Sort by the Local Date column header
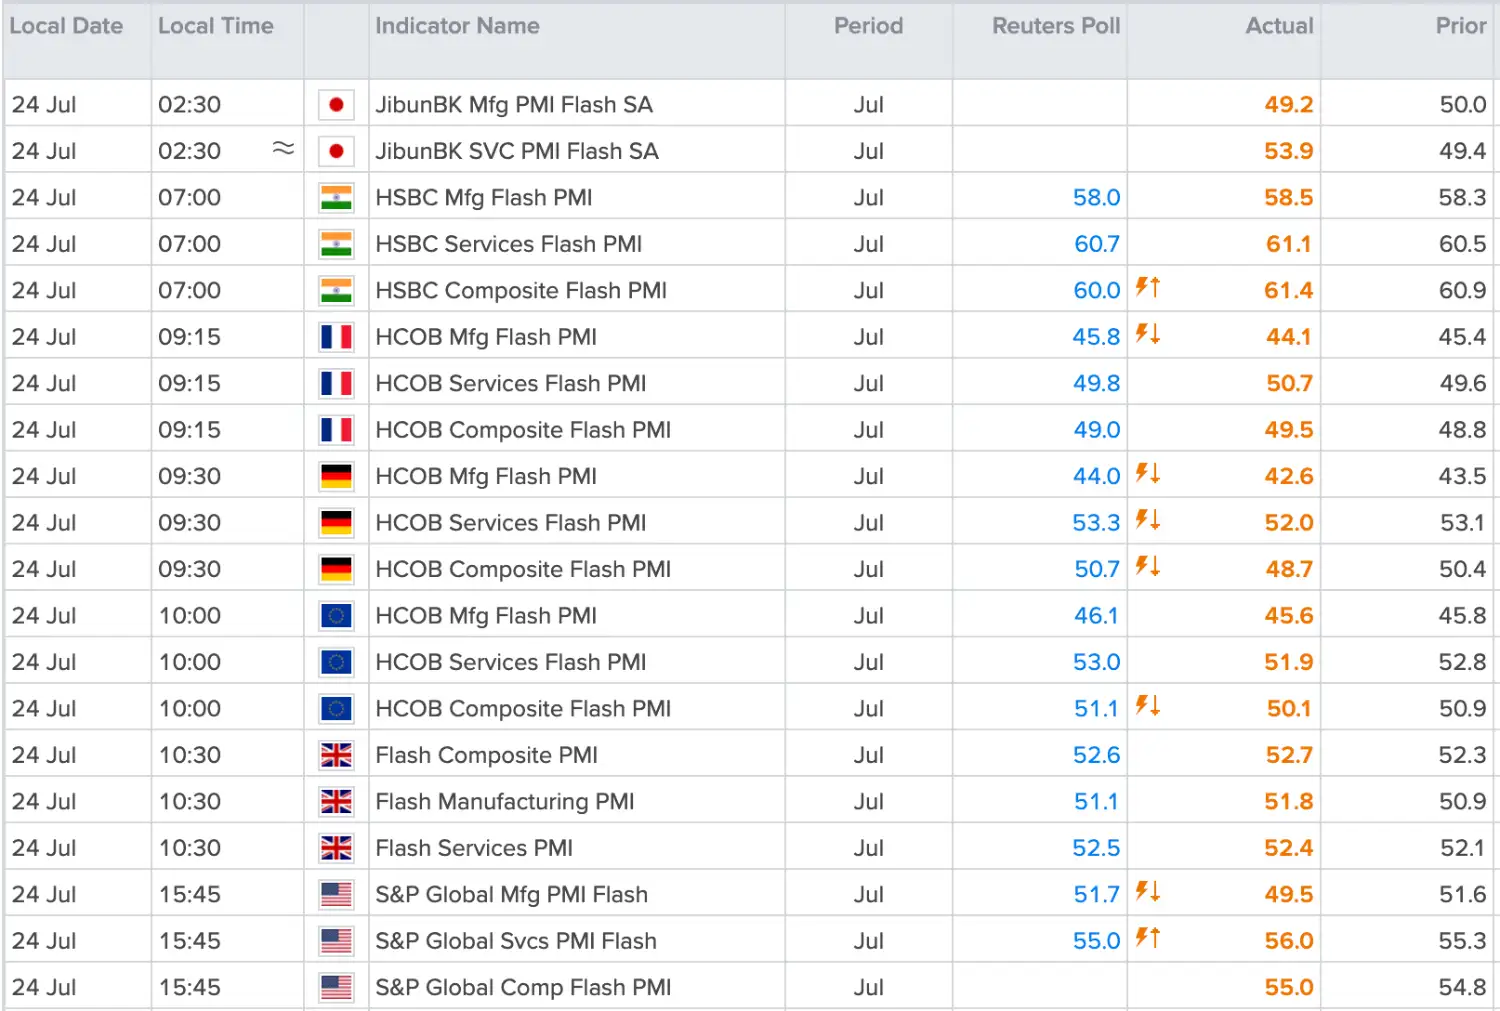The width and height of the screenshot is (1500, 1011). pyautogui.click(x=66, y=26)
